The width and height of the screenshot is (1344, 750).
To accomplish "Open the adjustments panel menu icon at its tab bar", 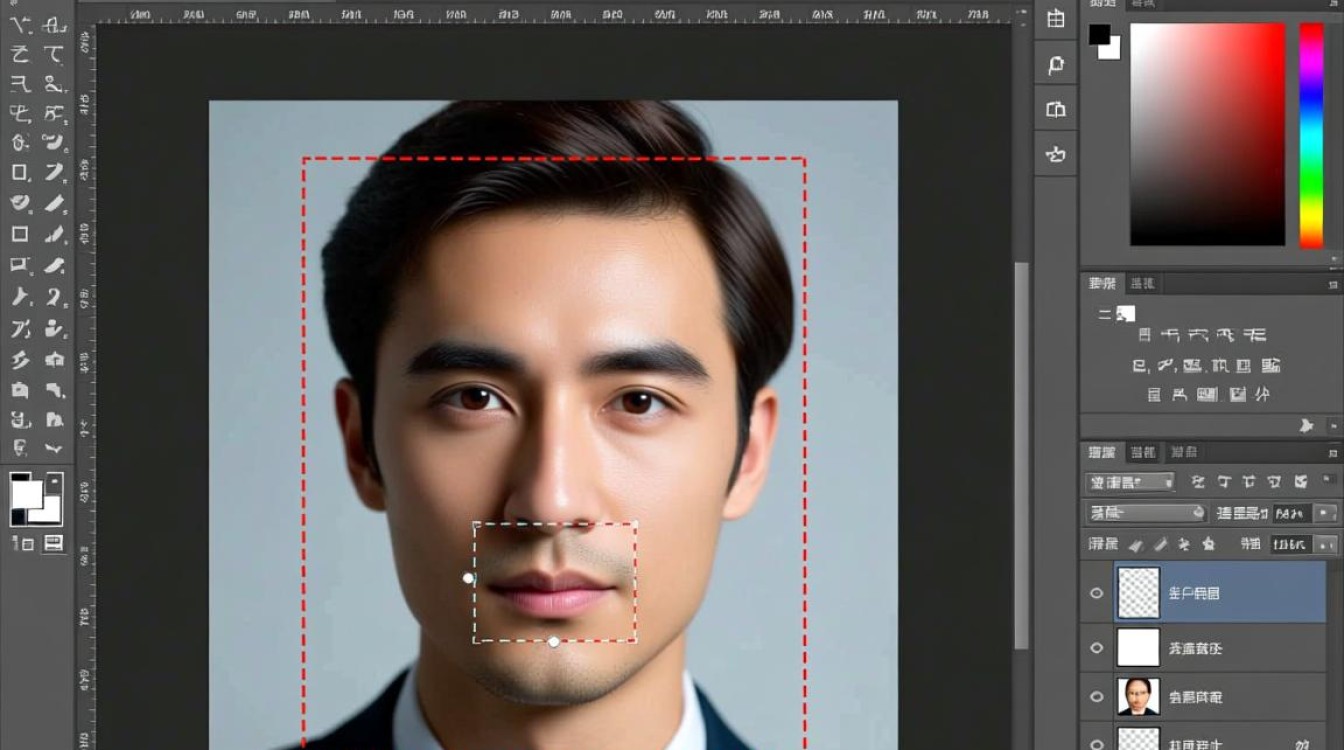I will 1332,284.
